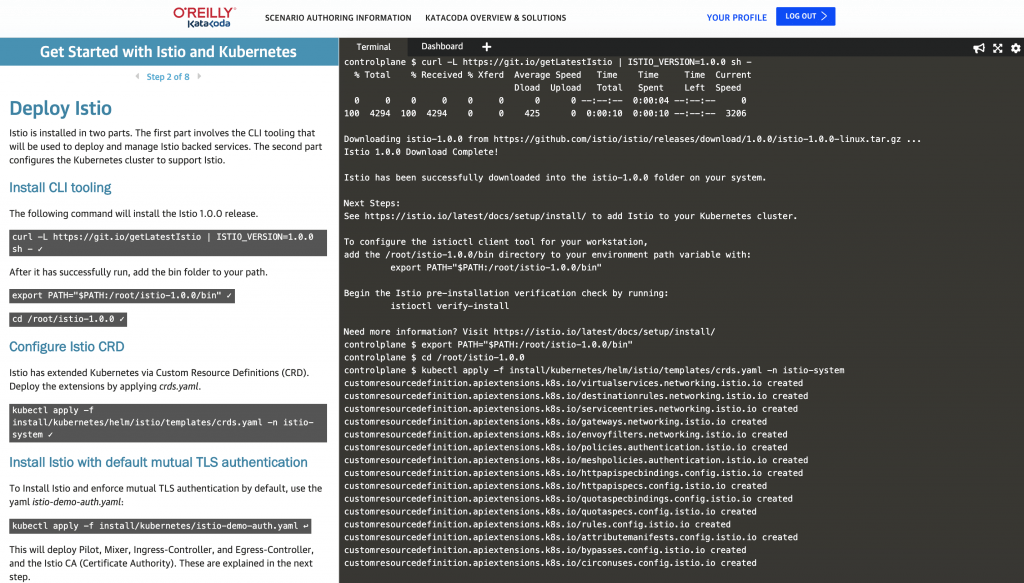
Task: Click the 'Step 2 of 8' indicator
Action: [168, 76]
